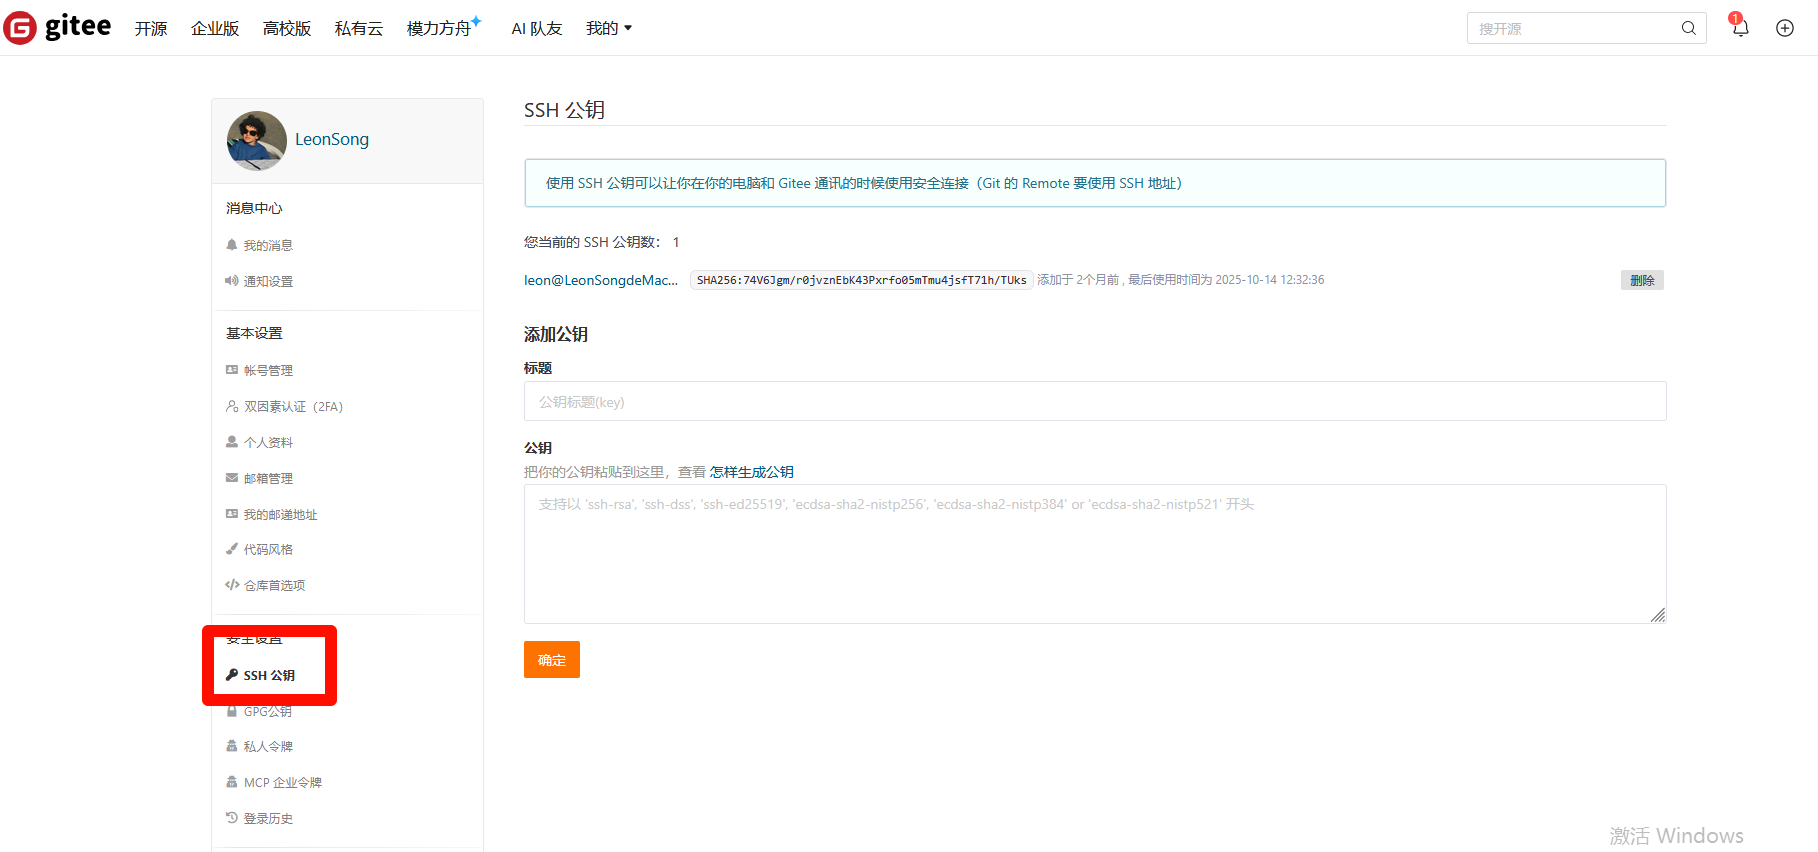Screen dimensions: 1818x852
Task: Click the public key textarea
Action: click(x=1095, y=554)
